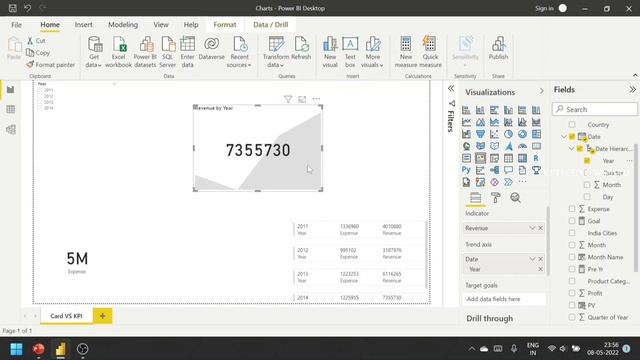Switch to Report view in sidebar

click(11, 90)
